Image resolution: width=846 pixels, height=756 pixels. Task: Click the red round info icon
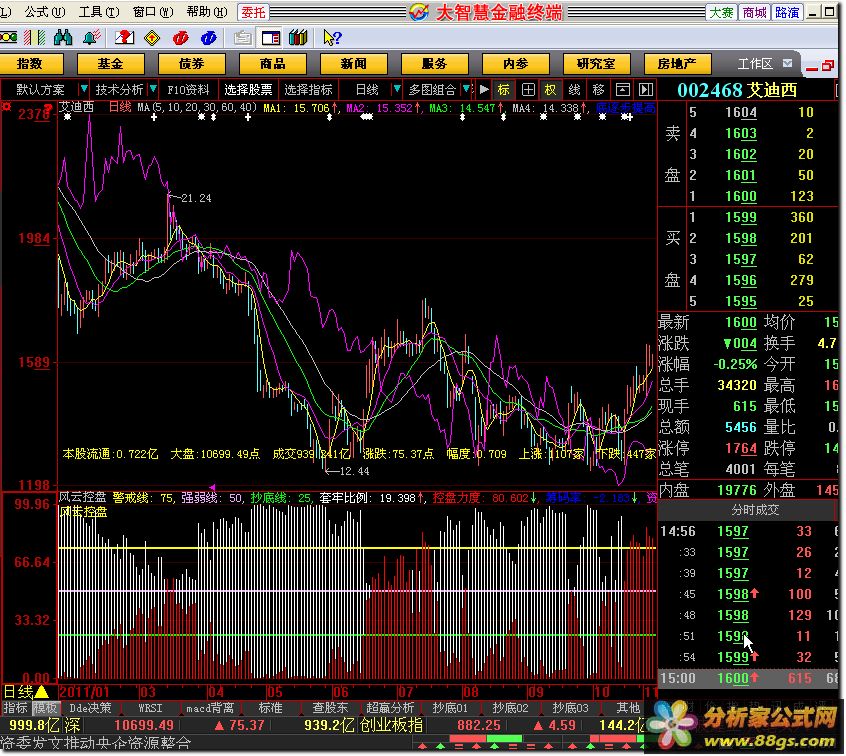pos(180,38)
